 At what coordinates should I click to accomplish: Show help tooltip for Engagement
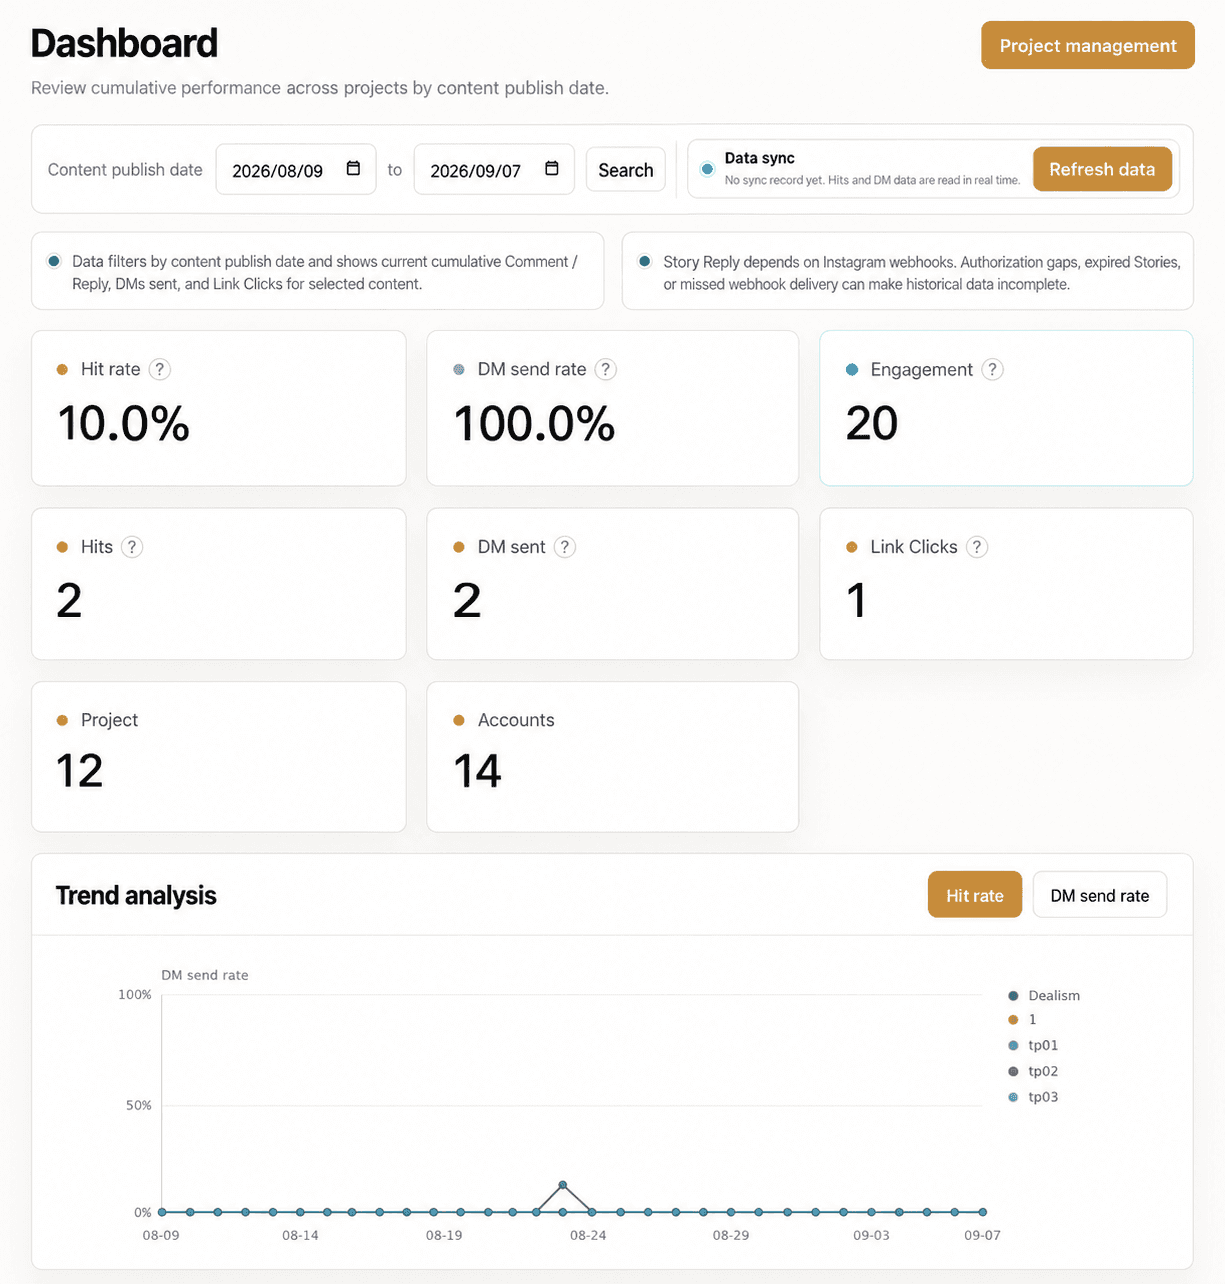click(x=992, y=369)
